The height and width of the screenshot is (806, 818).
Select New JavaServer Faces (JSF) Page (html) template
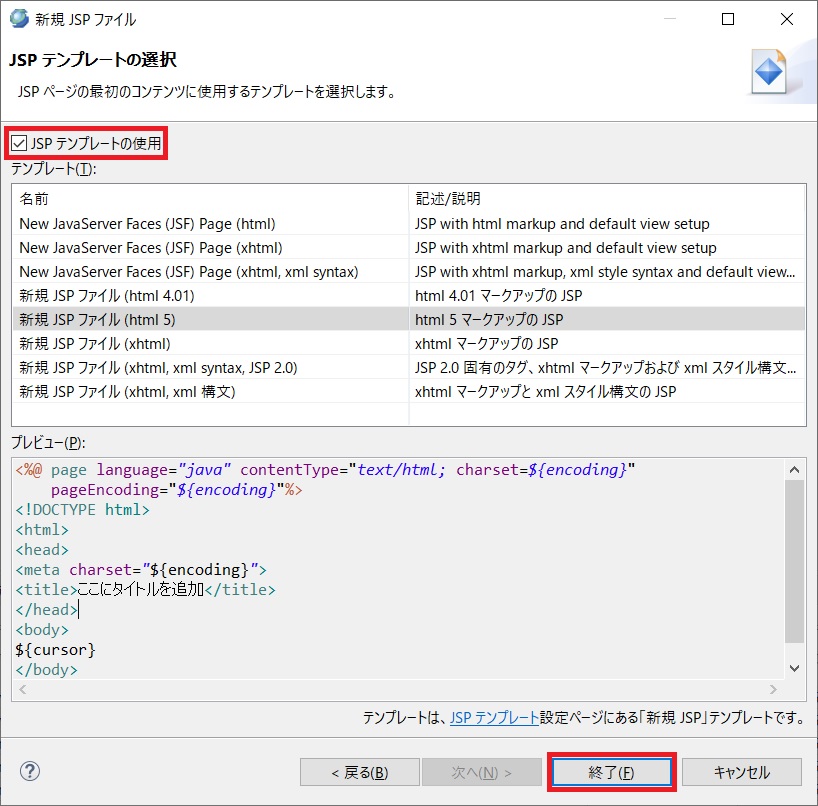click(x=147, y=224)
